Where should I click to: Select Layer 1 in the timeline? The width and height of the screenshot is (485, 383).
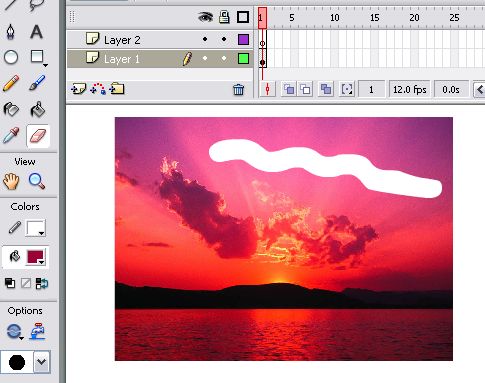click(159, 59)
